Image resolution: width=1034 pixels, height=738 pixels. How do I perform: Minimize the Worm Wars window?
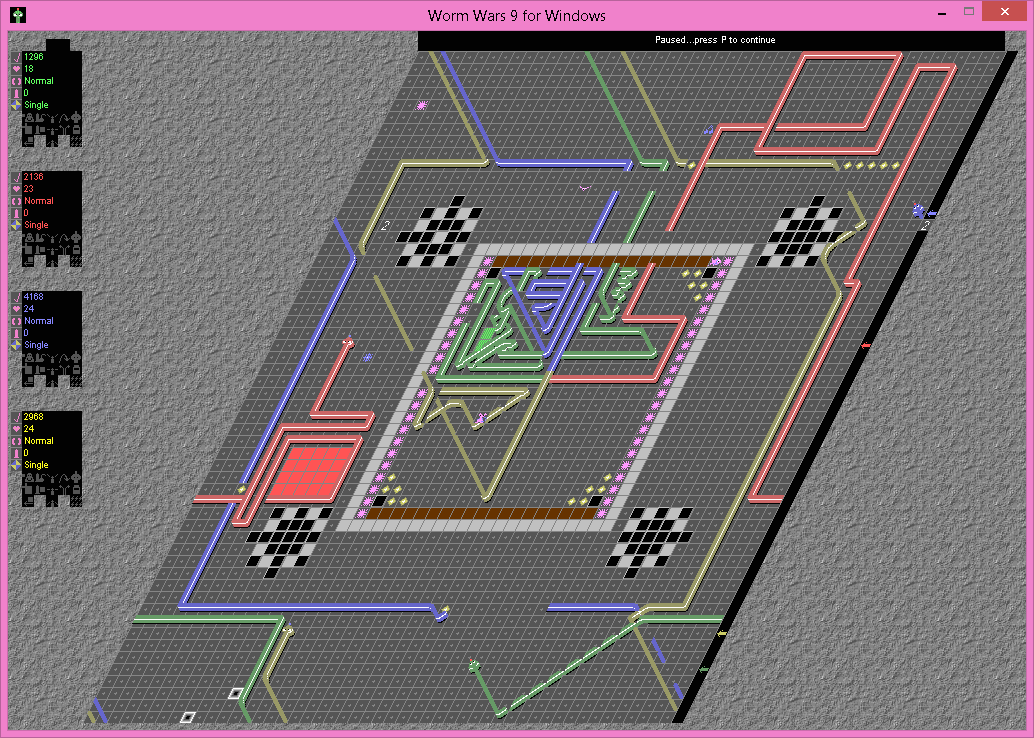(942, 13)
